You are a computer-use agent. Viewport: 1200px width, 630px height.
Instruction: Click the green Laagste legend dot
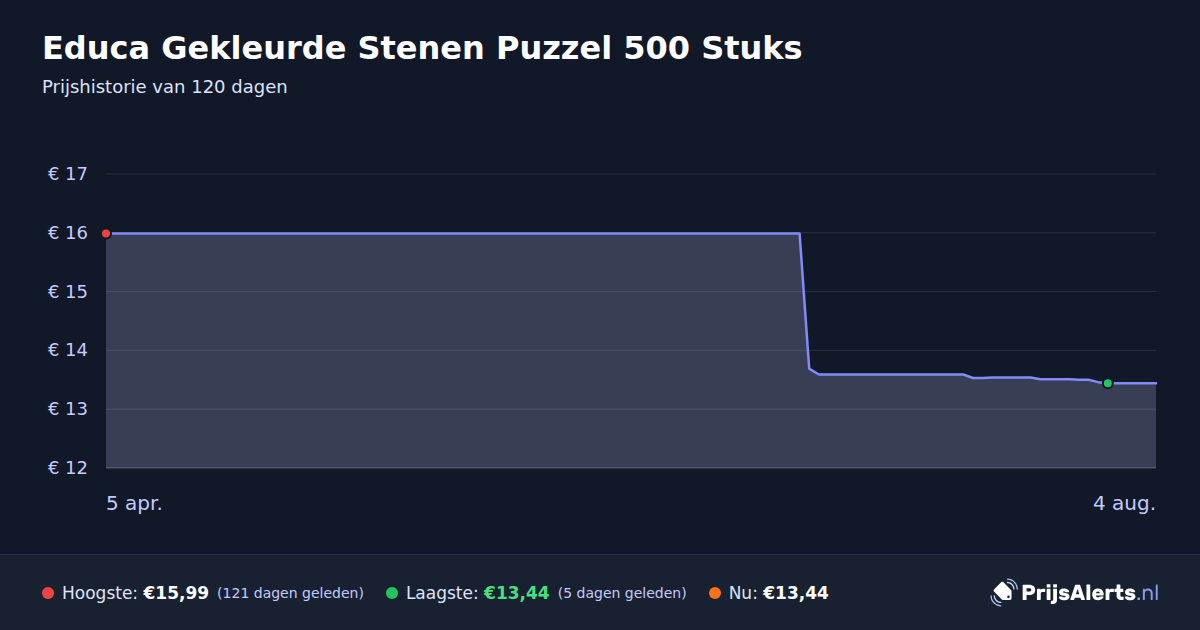tap(392, 593)
